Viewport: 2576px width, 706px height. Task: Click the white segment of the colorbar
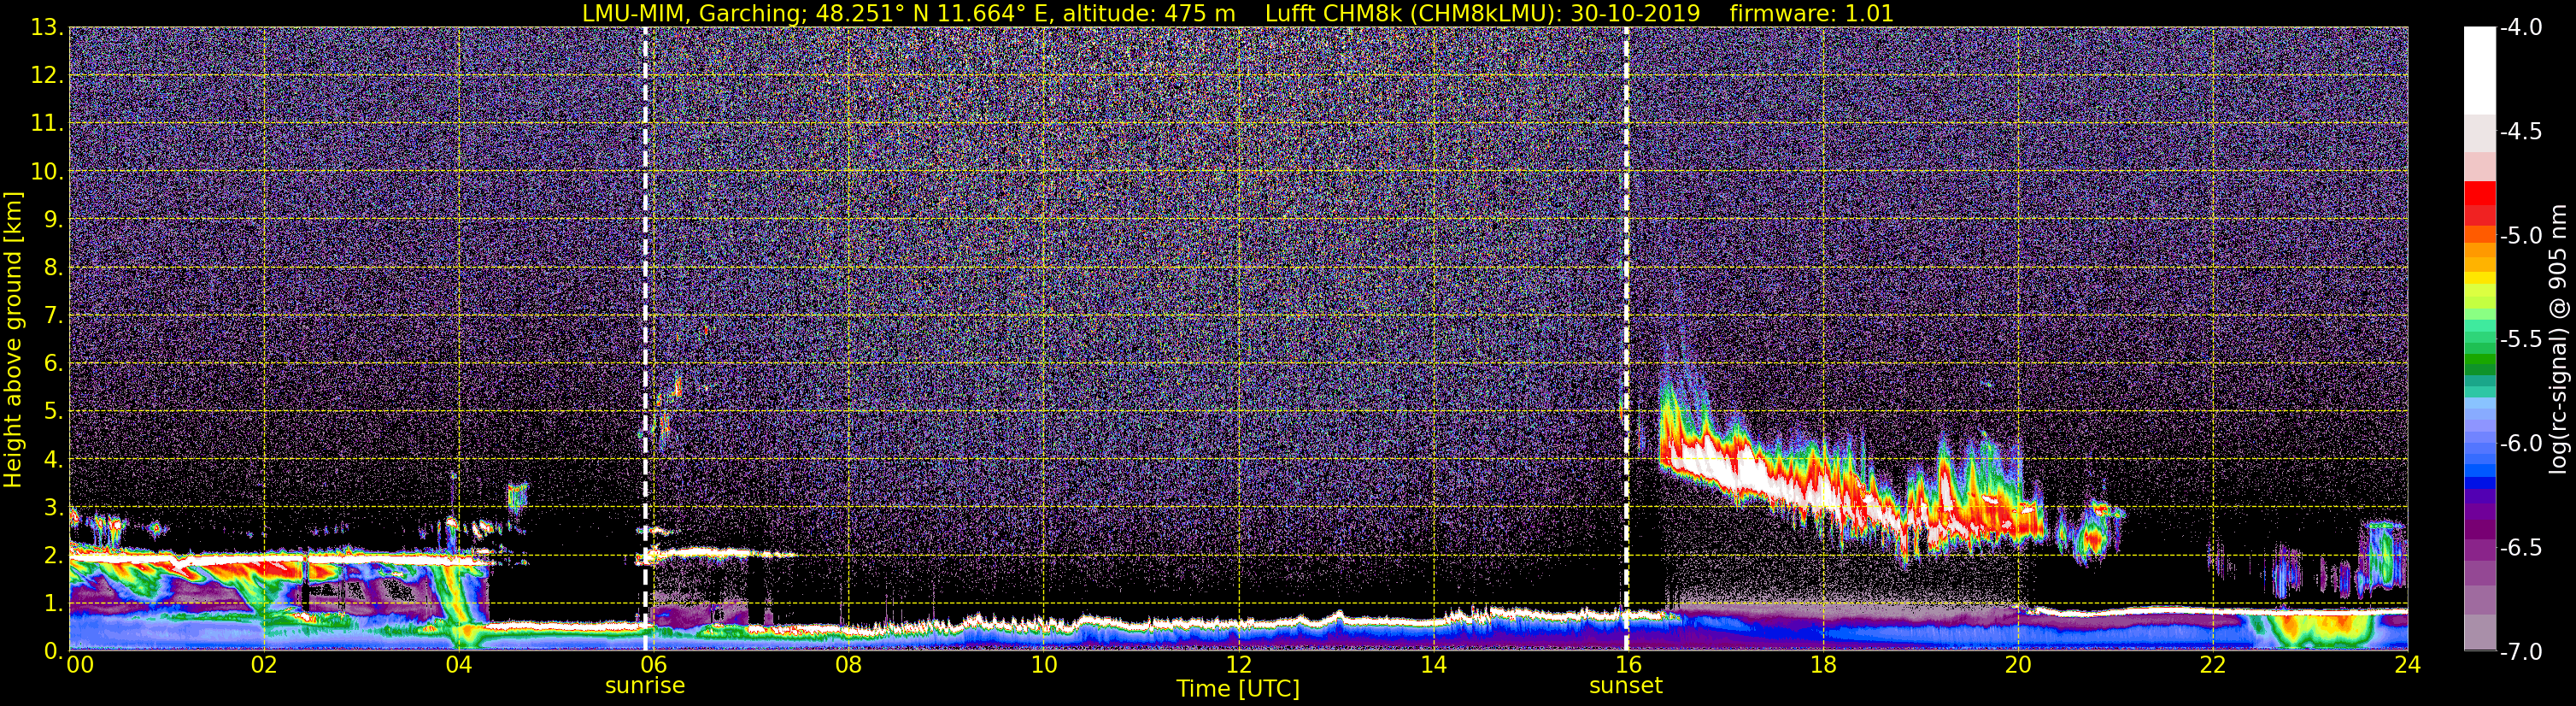2479,70
